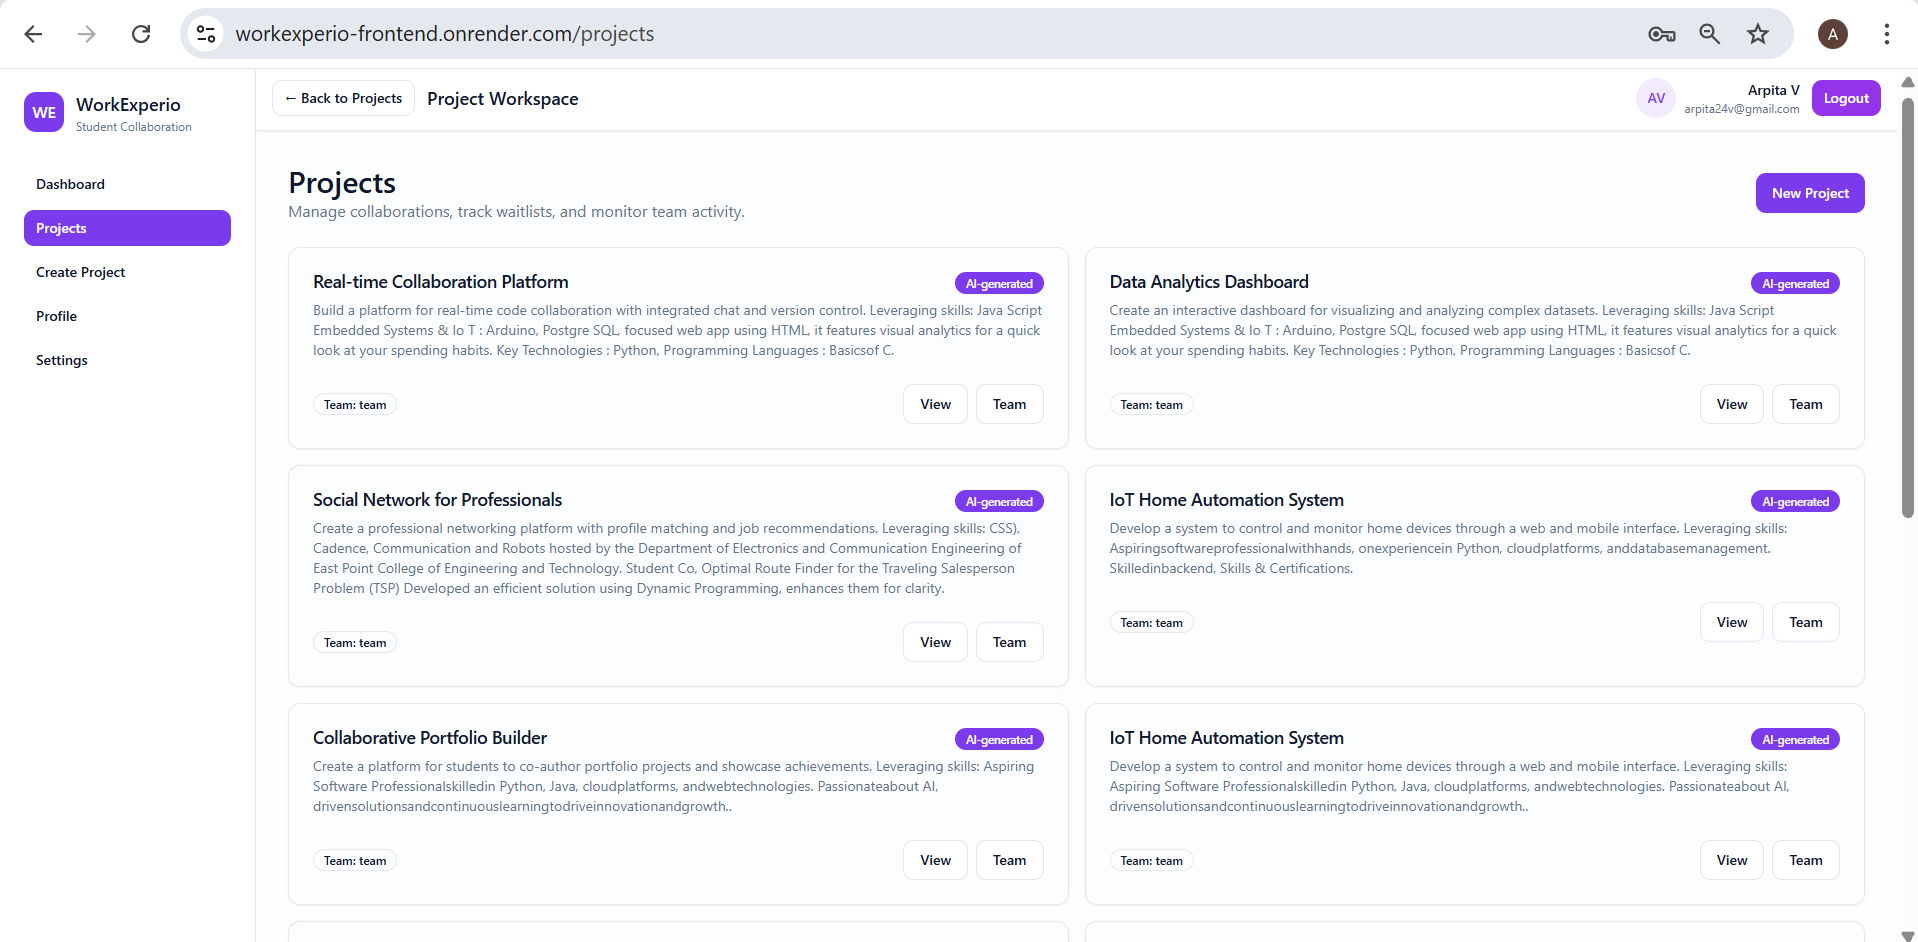Open Dashboard in the sidebar
This screenshot has height=942, width=1918.
(x=127, y=184)
